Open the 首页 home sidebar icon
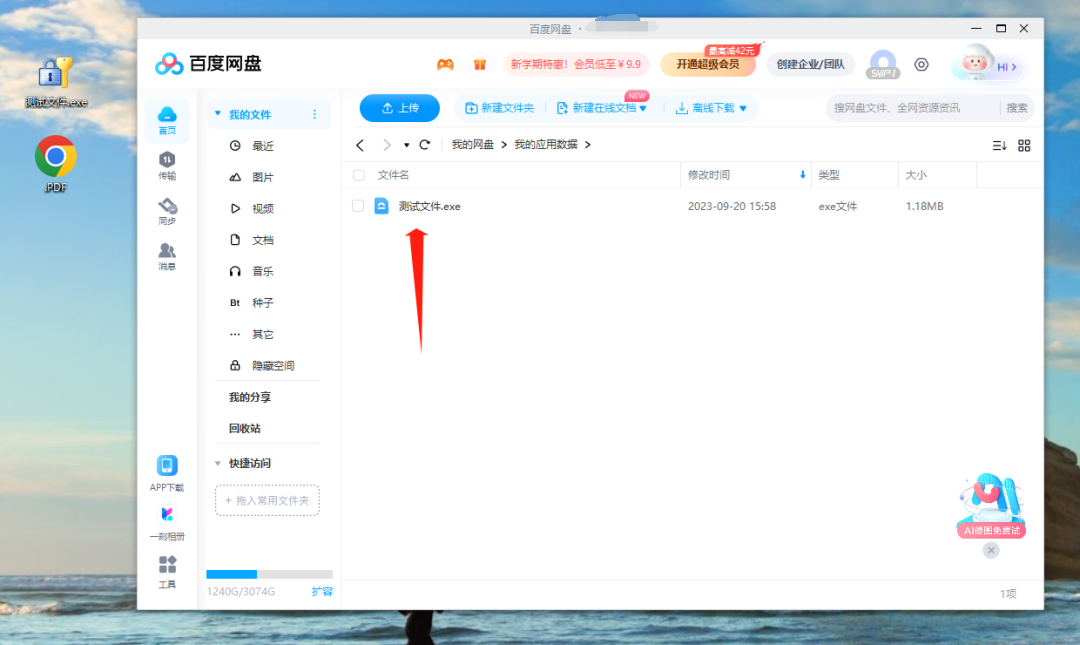The width and height of the screenshot is (1080, 645). (167, 120)
